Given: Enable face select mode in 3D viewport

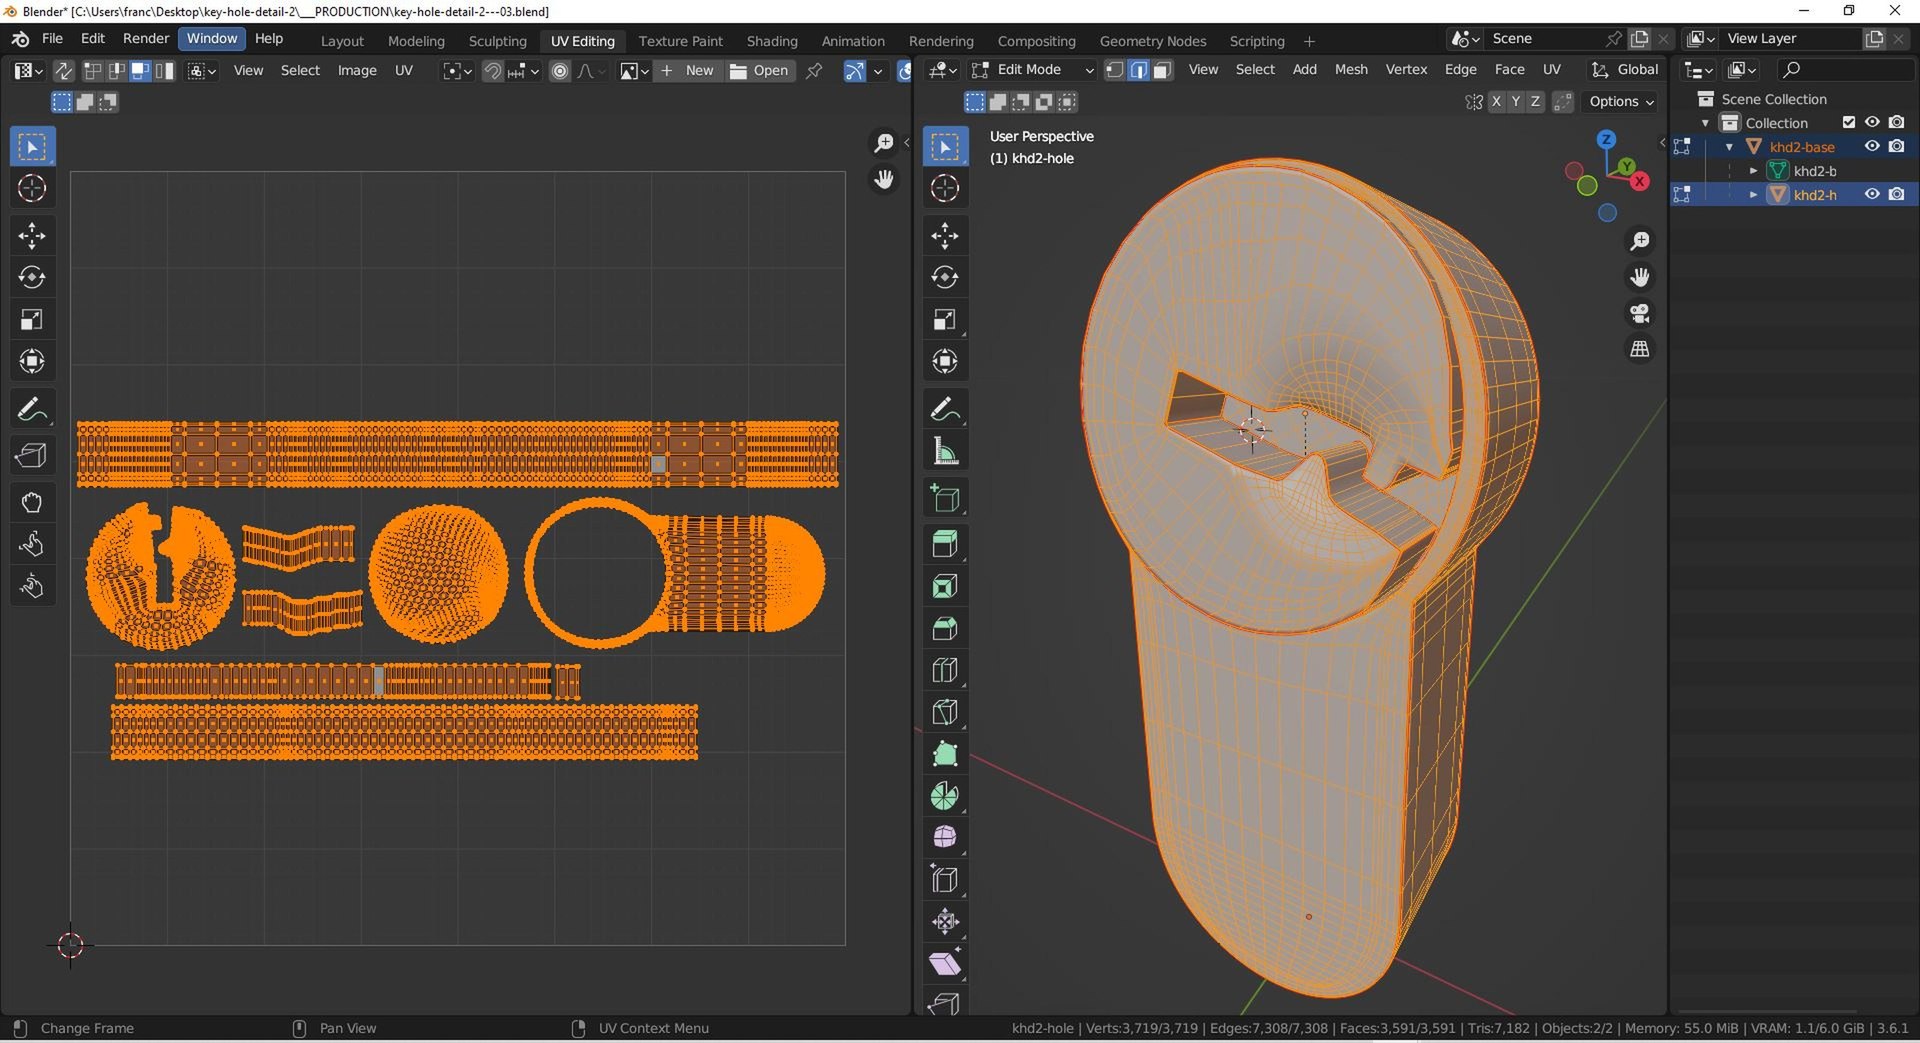Looking at the screenshot, I should coord(1162,70).
